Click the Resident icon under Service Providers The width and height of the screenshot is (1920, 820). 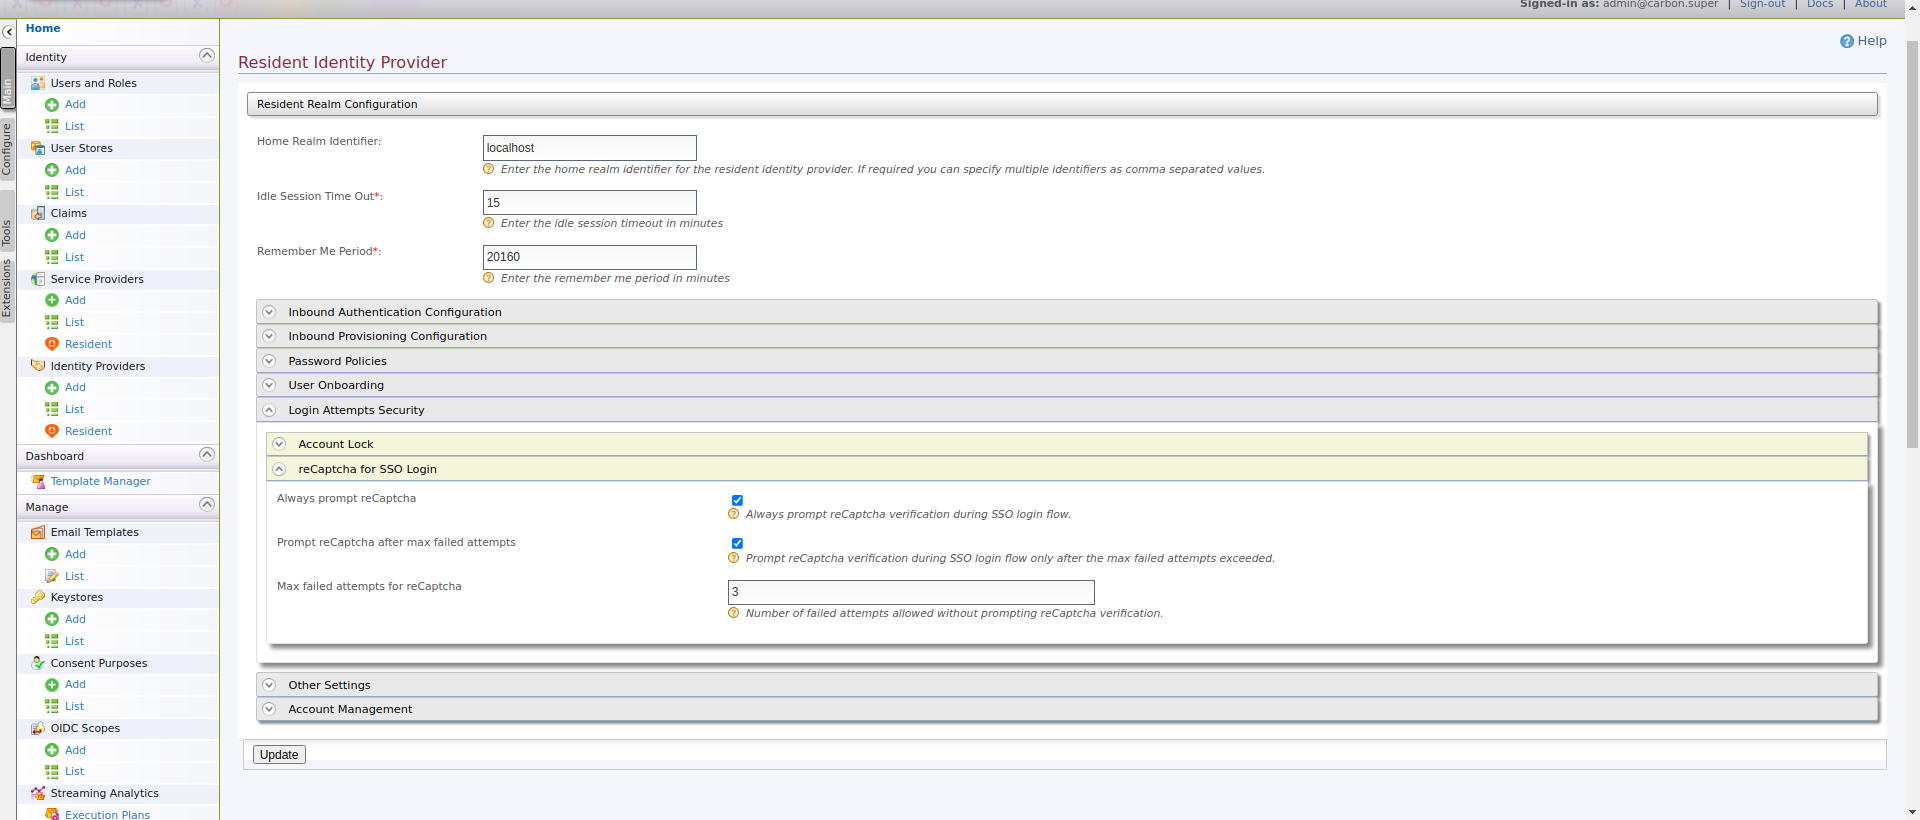point(52,344)
